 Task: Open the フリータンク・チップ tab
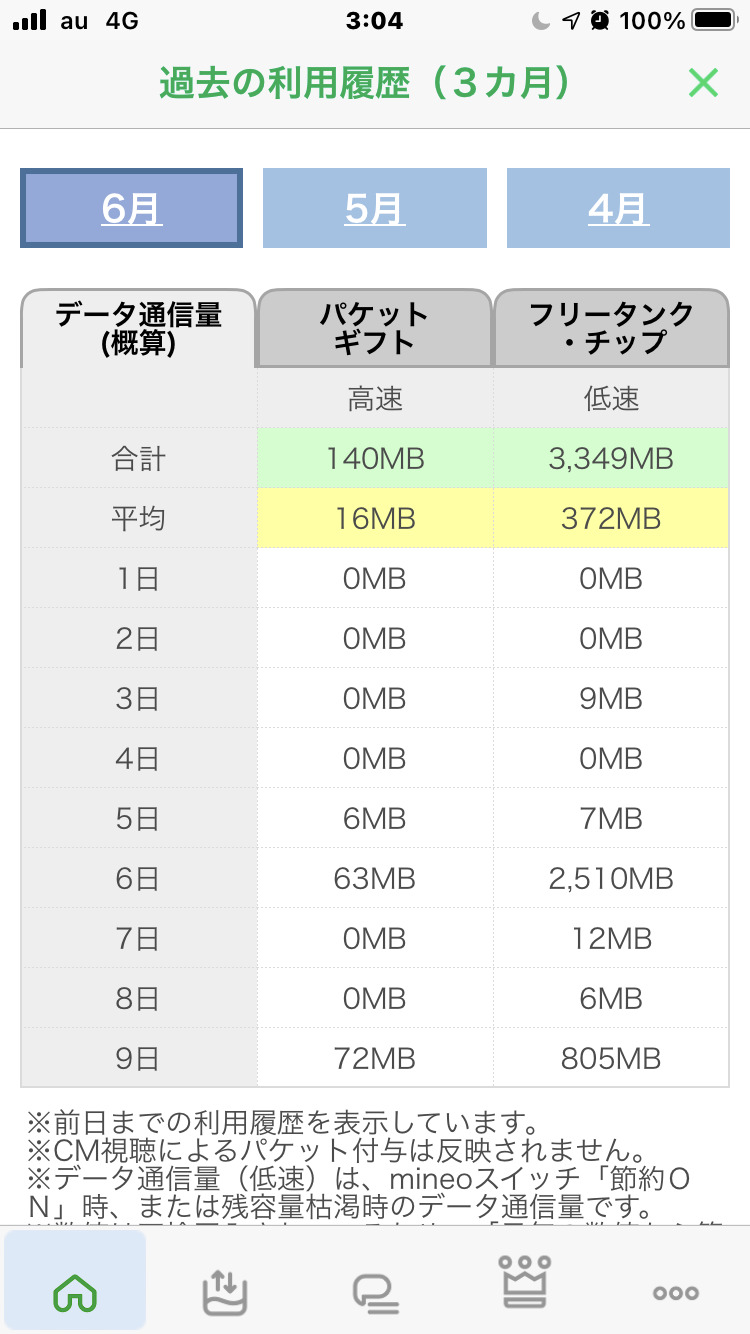[611, 329]
